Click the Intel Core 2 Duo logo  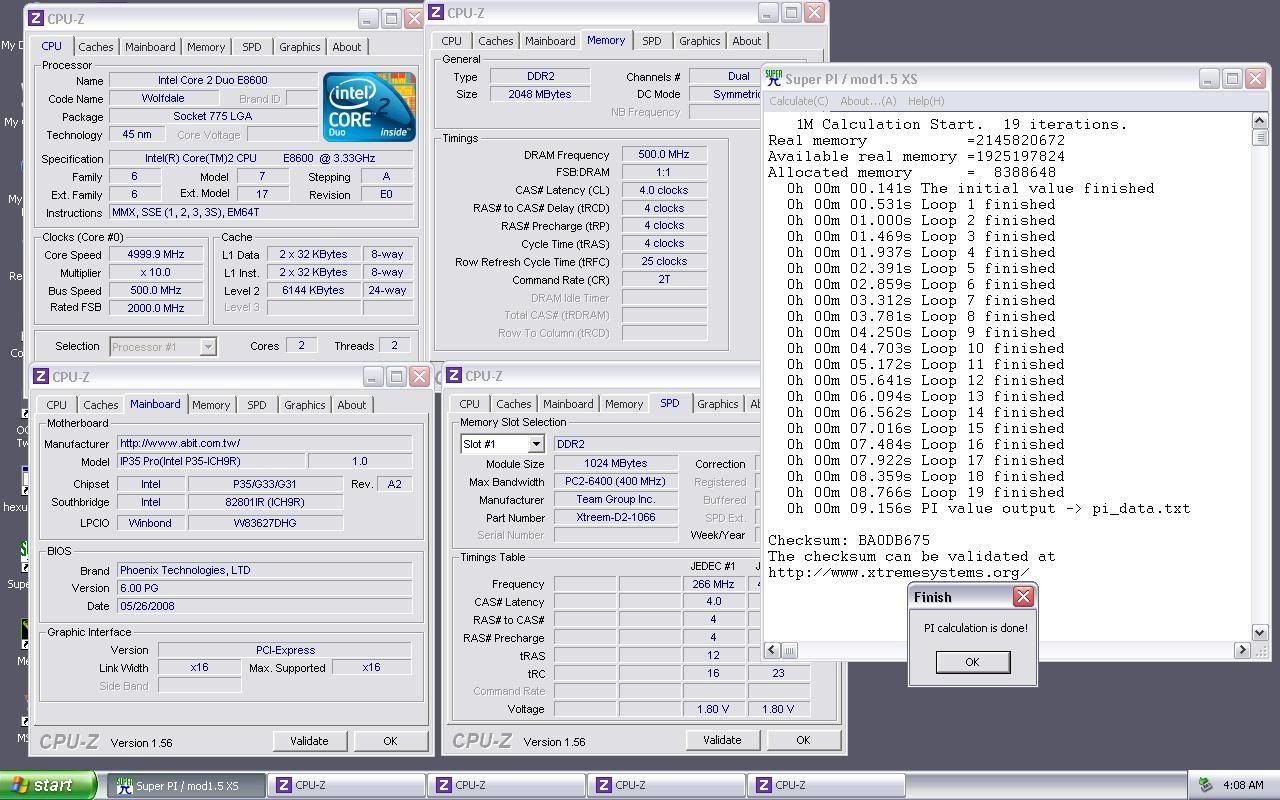click(368, 106)
